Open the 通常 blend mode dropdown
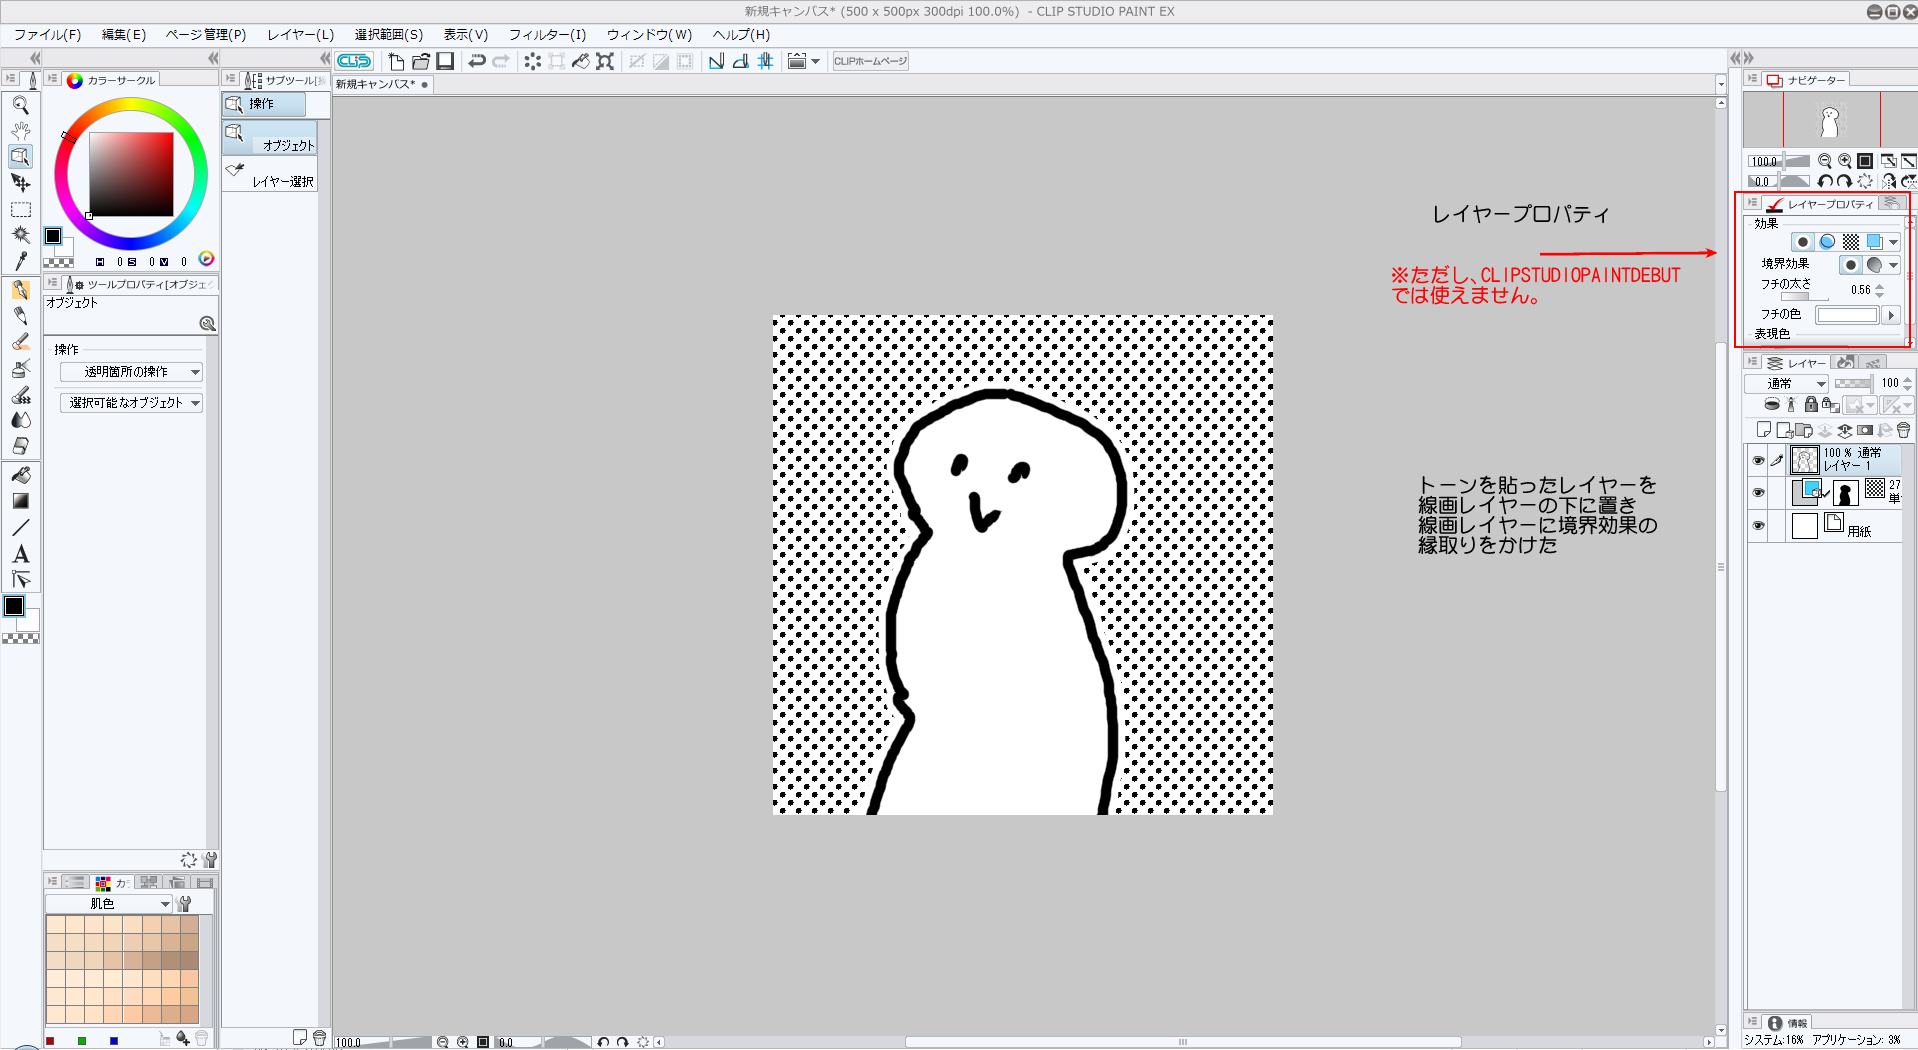Viewport: 1918px width, 1050px height. click(x=1786, y=384)
